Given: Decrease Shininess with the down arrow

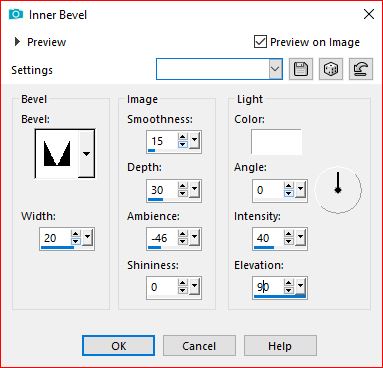Looking at the screenshot, I should pos(183,290).
